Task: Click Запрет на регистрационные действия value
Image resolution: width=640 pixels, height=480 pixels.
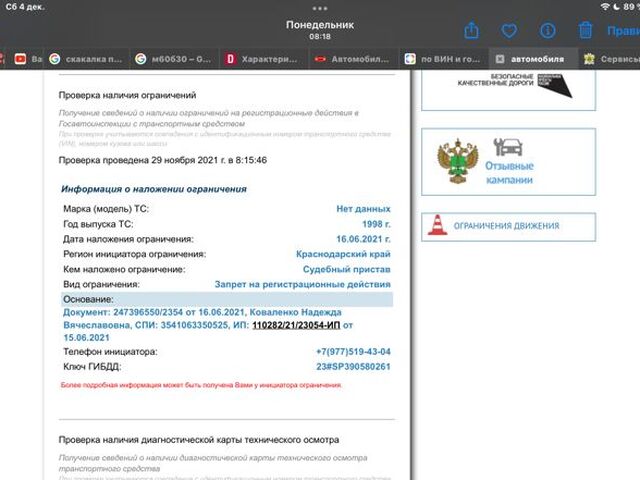Action: point(302,284)
